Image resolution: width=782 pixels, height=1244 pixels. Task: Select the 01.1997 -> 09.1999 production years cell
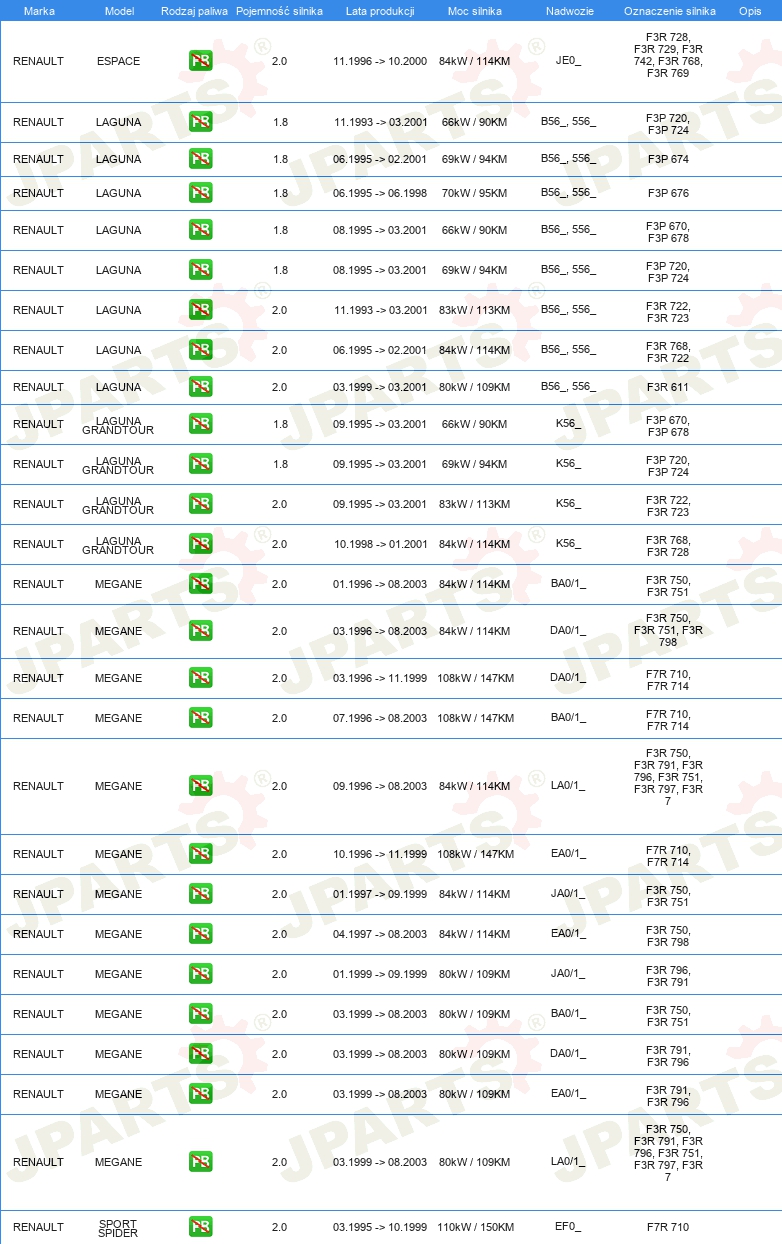380,894
